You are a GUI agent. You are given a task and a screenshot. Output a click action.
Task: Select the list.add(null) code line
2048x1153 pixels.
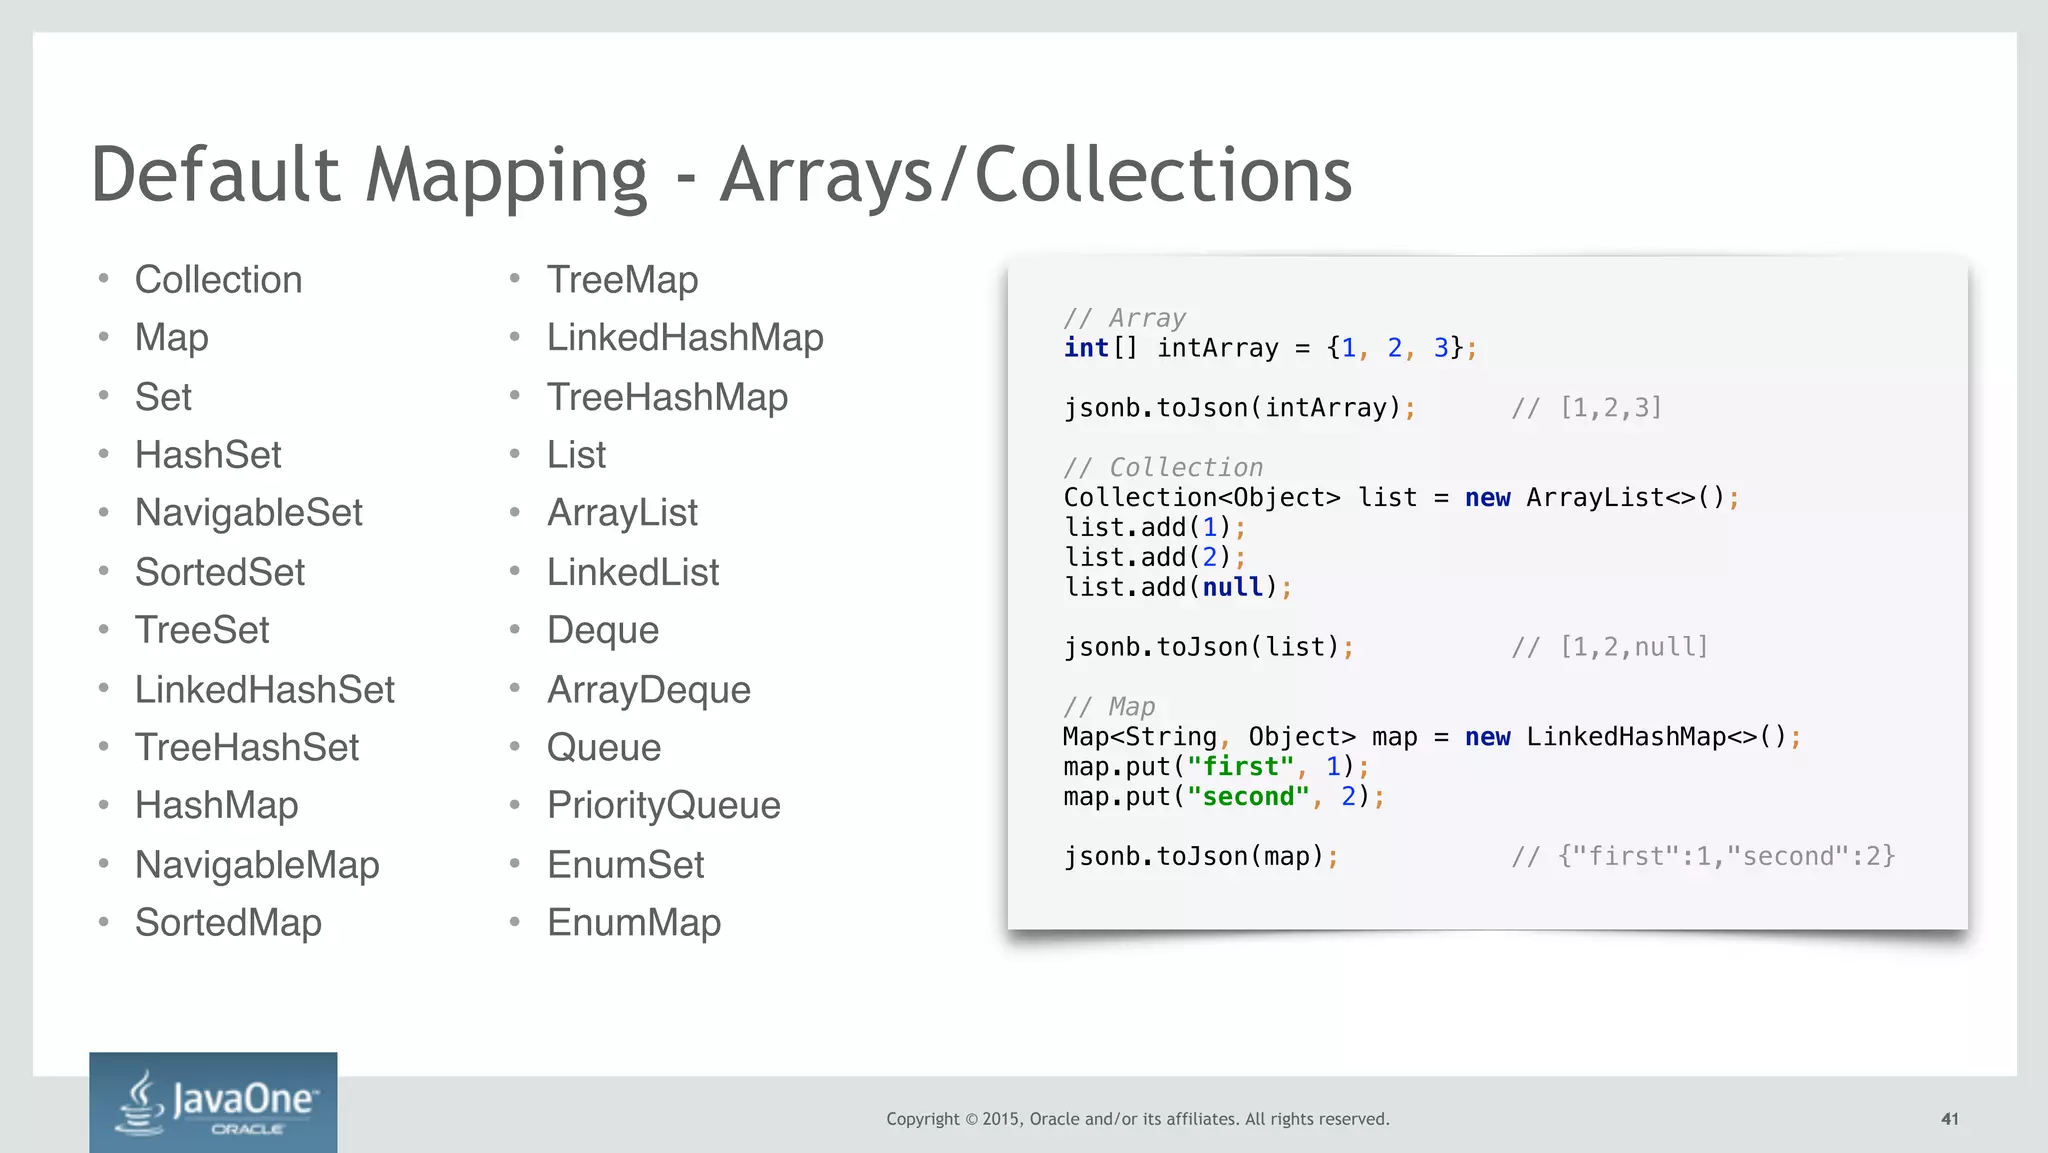[x=1177, y=587]
